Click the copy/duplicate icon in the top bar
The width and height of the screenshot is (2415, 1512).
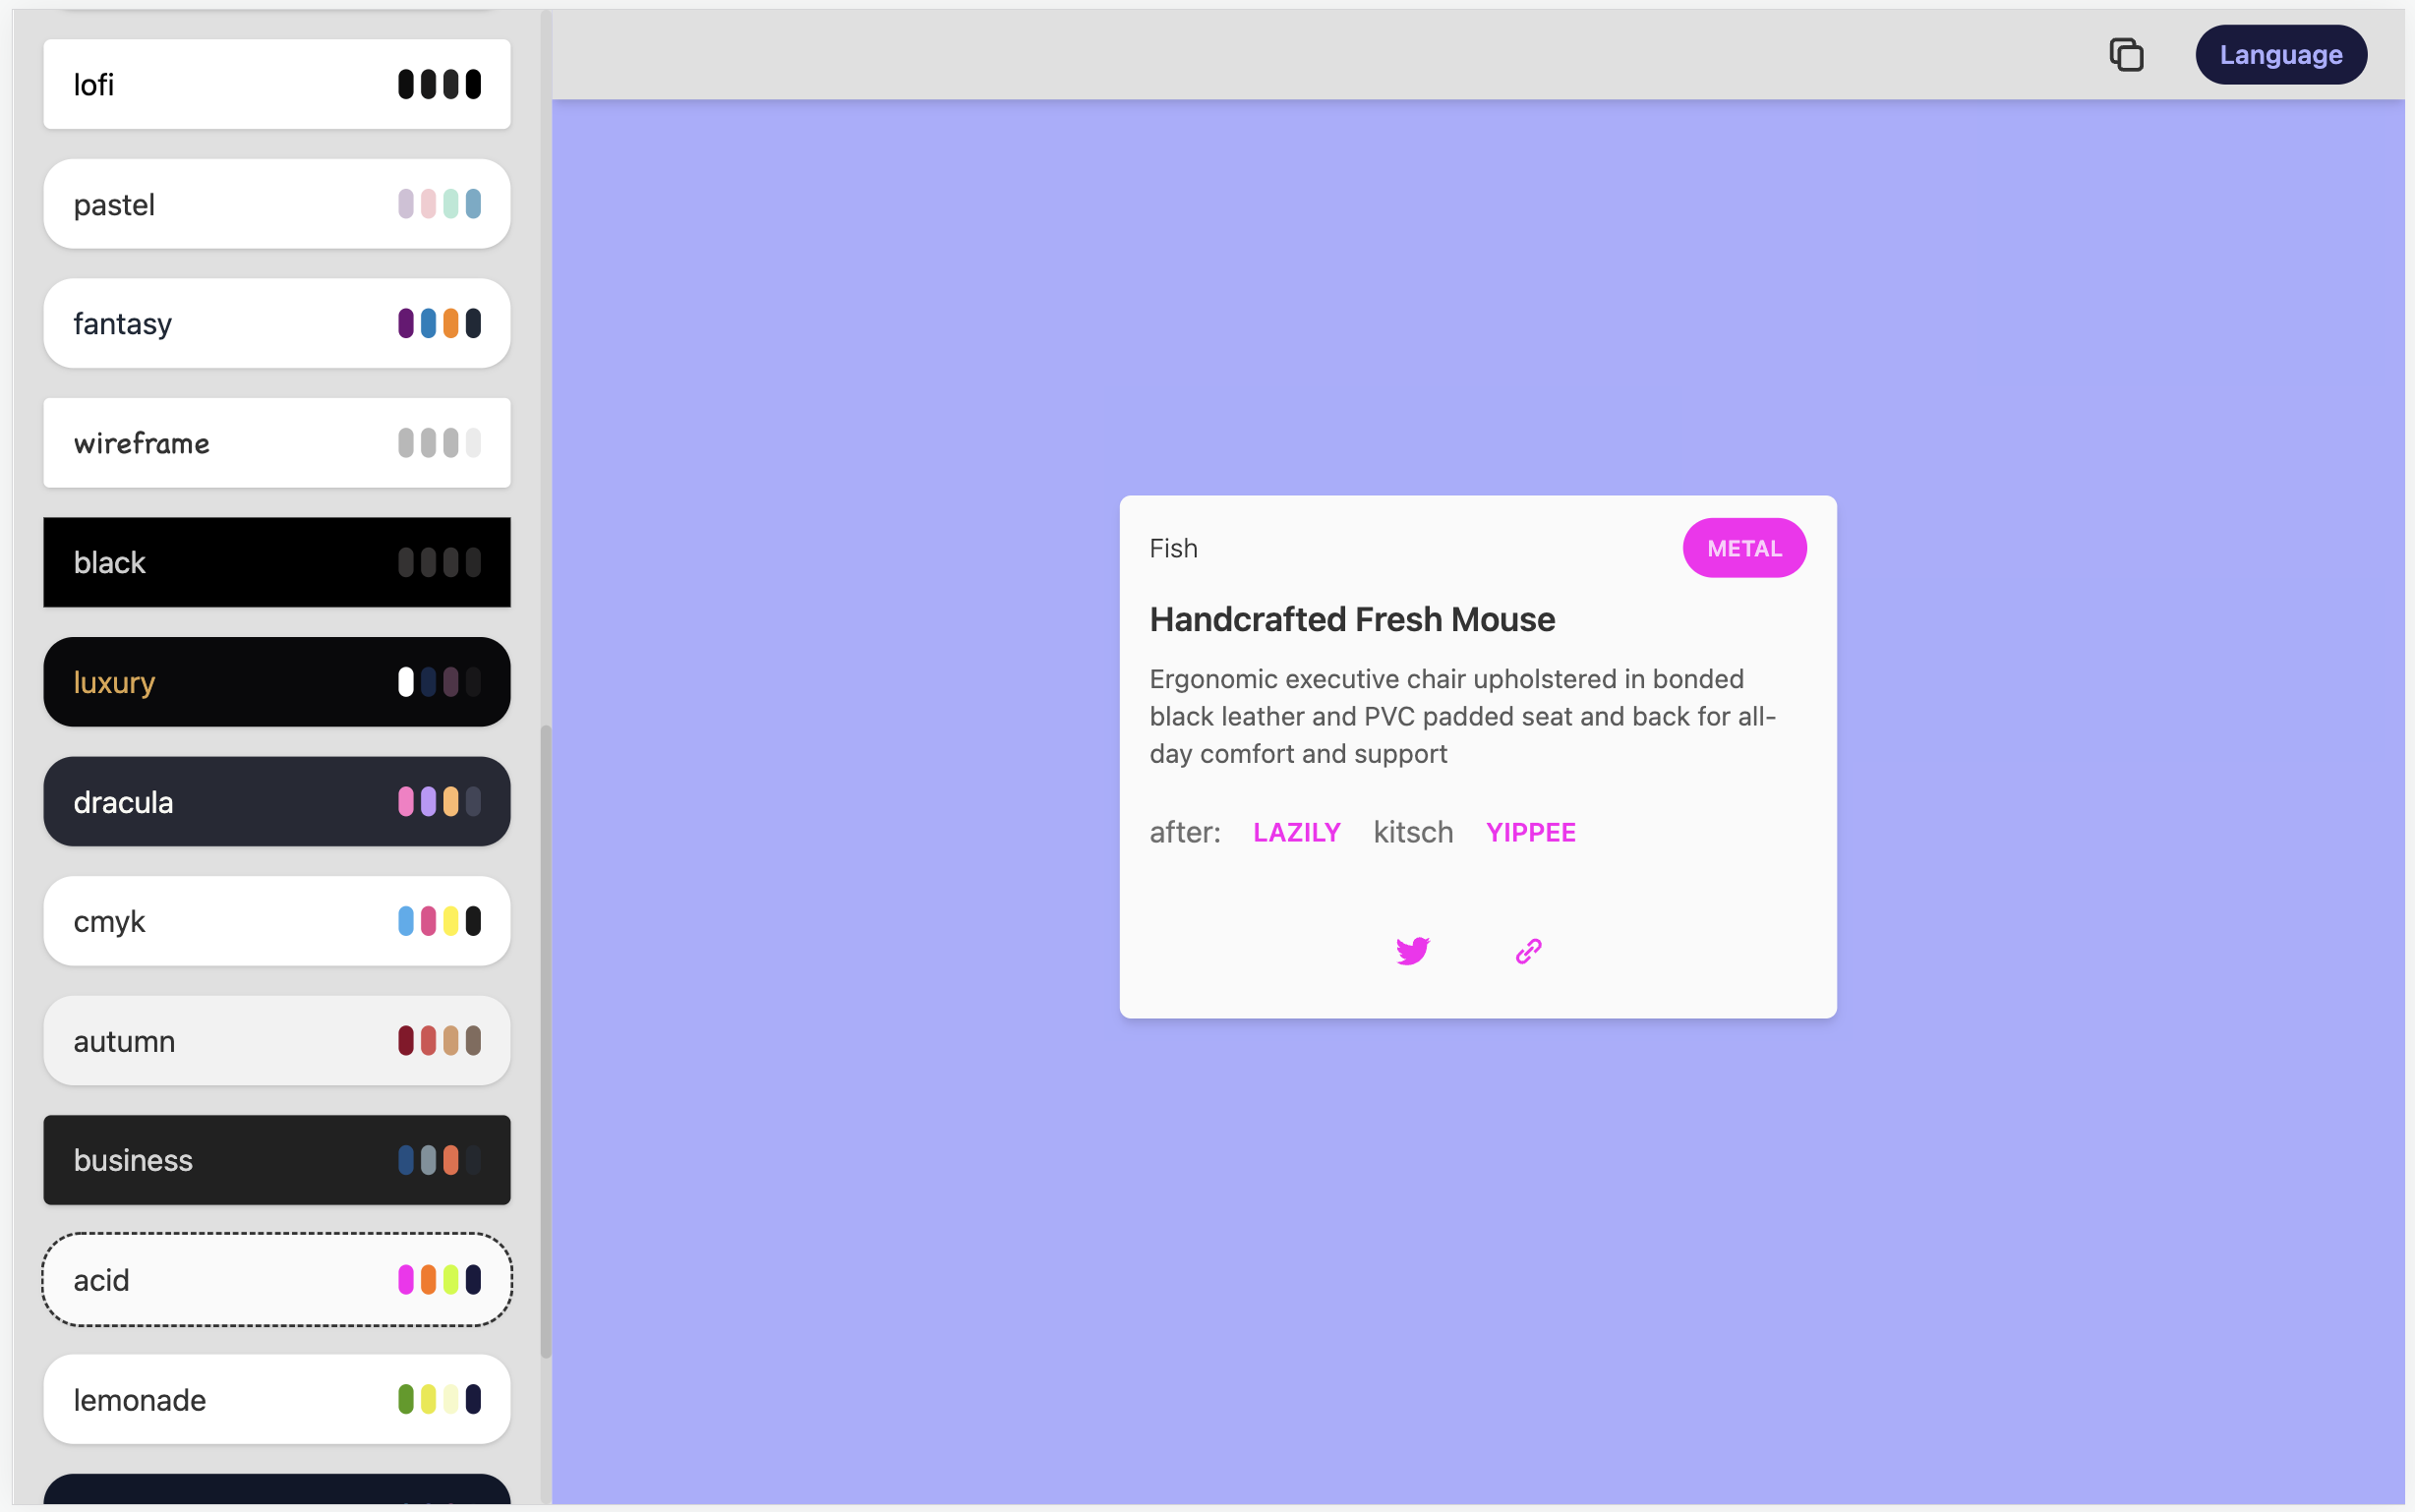click(2126, 54)
